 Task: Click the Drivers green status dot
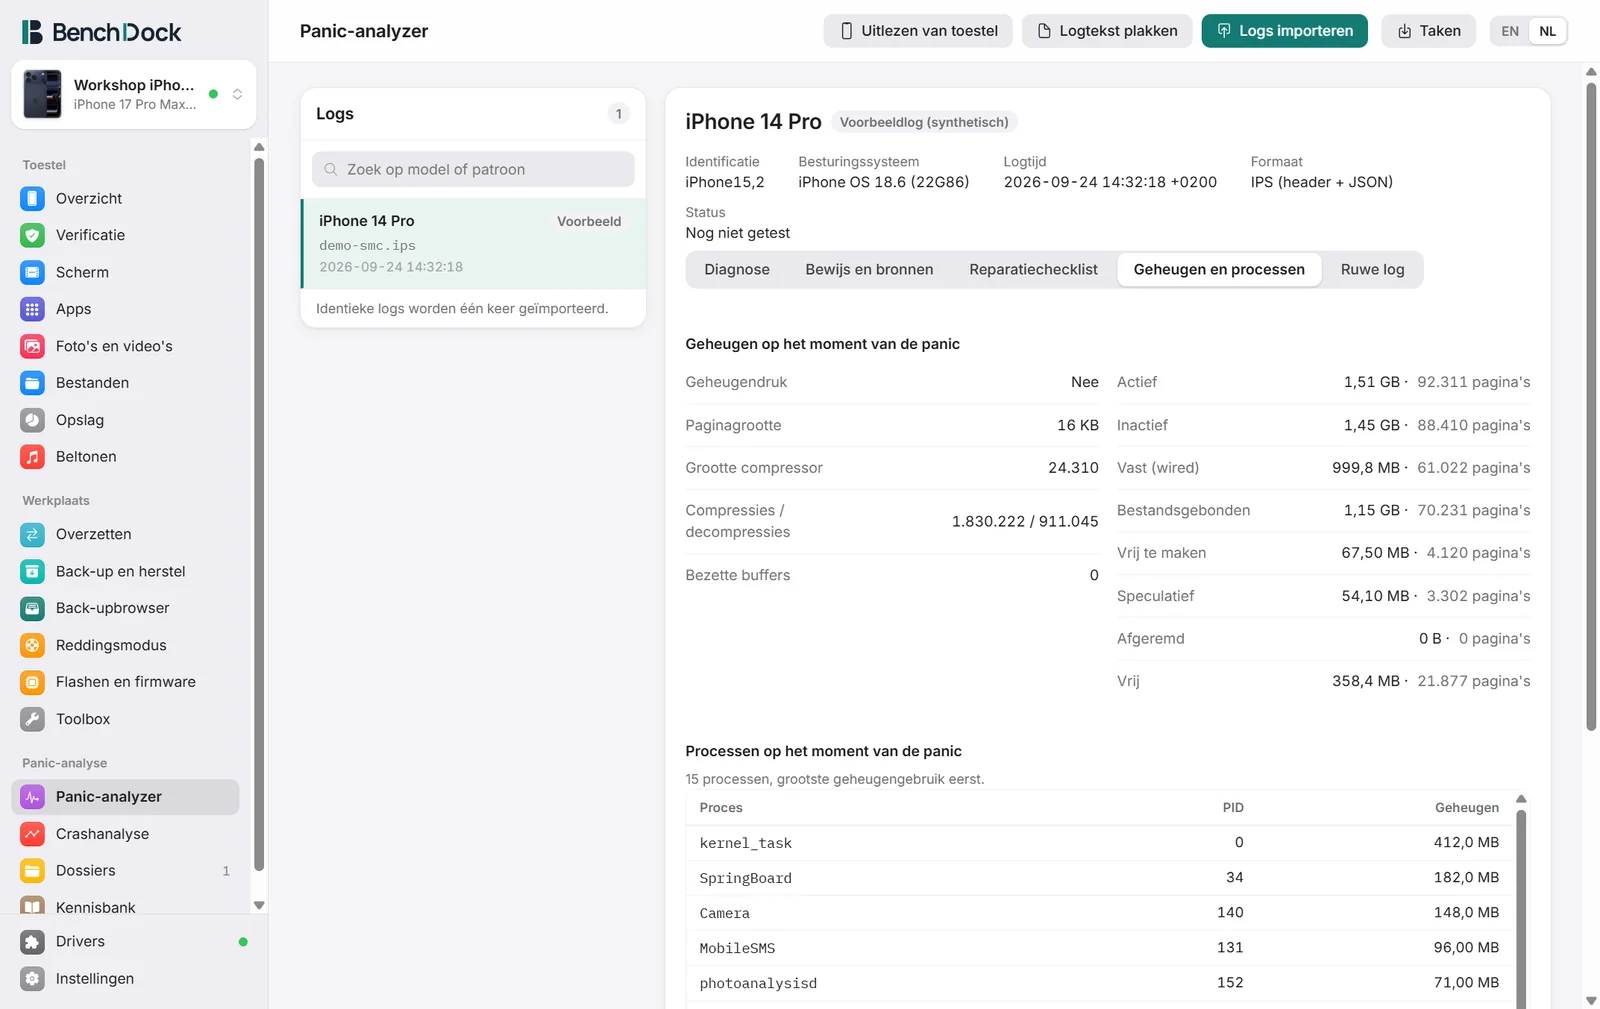tap(243, 942)
